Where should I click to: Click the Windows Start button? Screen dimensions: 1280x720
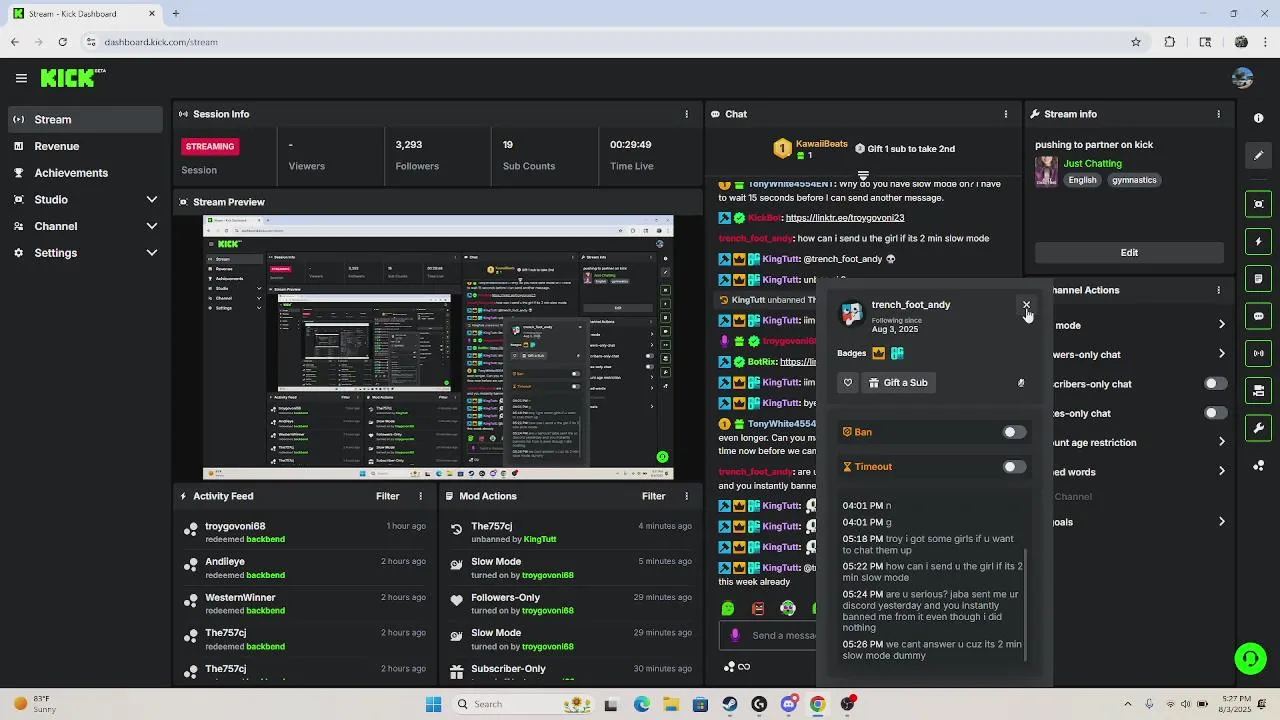coord(433,704)
